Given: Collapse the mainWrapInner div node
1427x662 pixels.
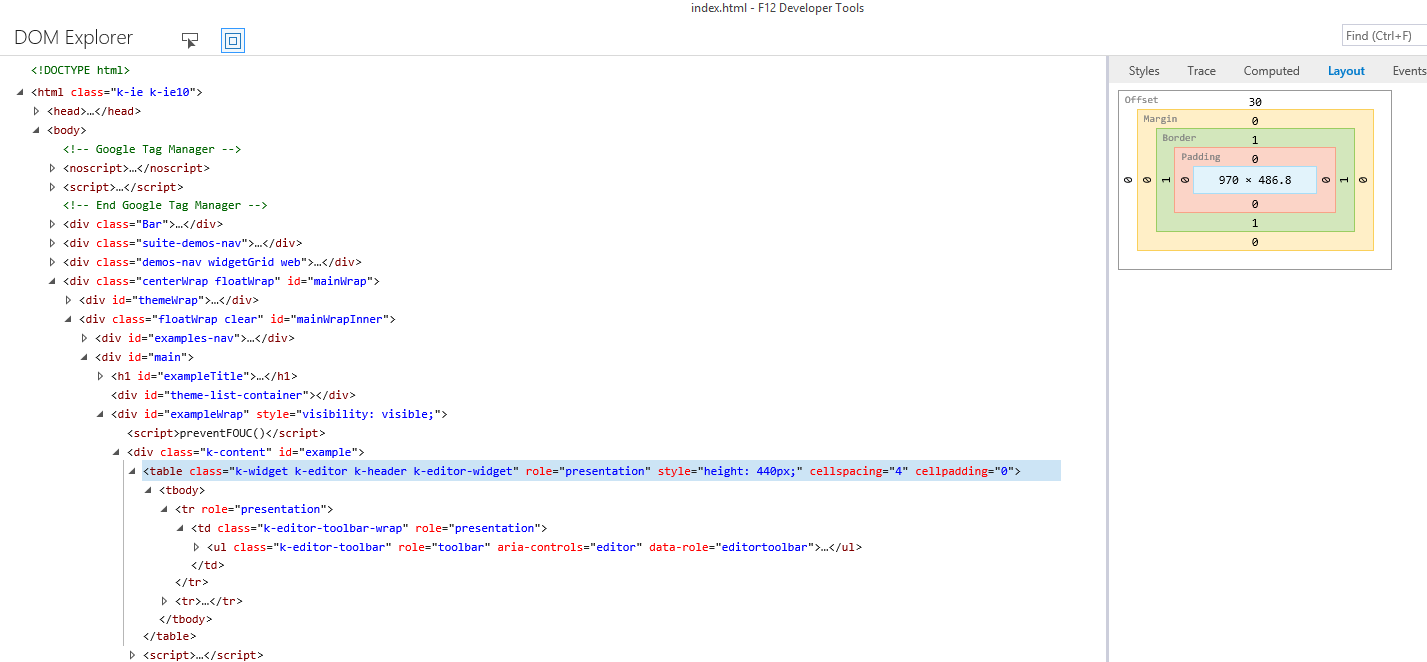Looking at the screenshot, I should coord(69,319).
